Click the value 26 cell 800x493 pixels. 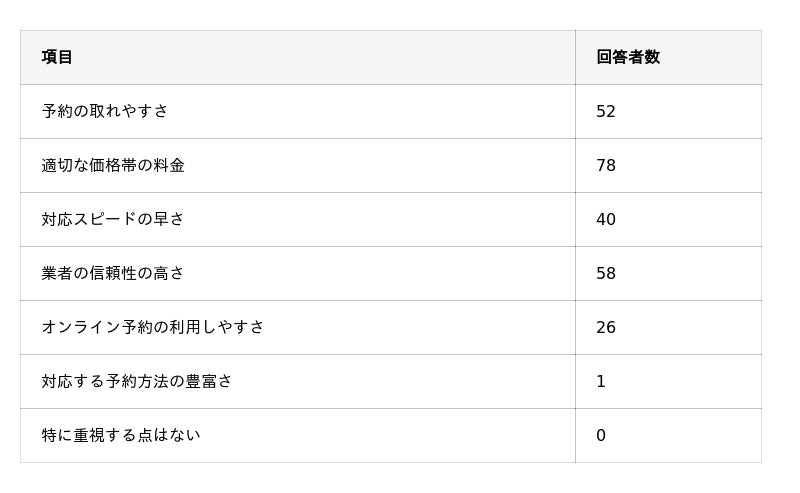(606, 327)
